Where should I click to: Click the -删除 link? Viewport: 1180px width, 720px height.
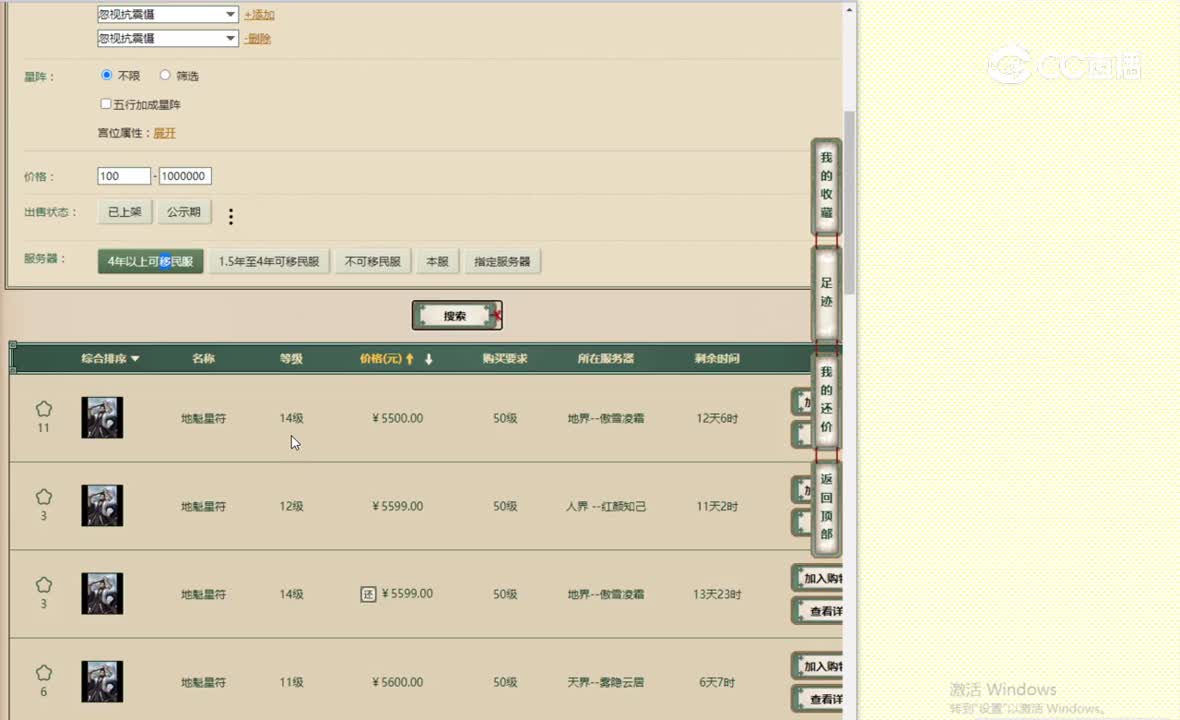[257, 38]
